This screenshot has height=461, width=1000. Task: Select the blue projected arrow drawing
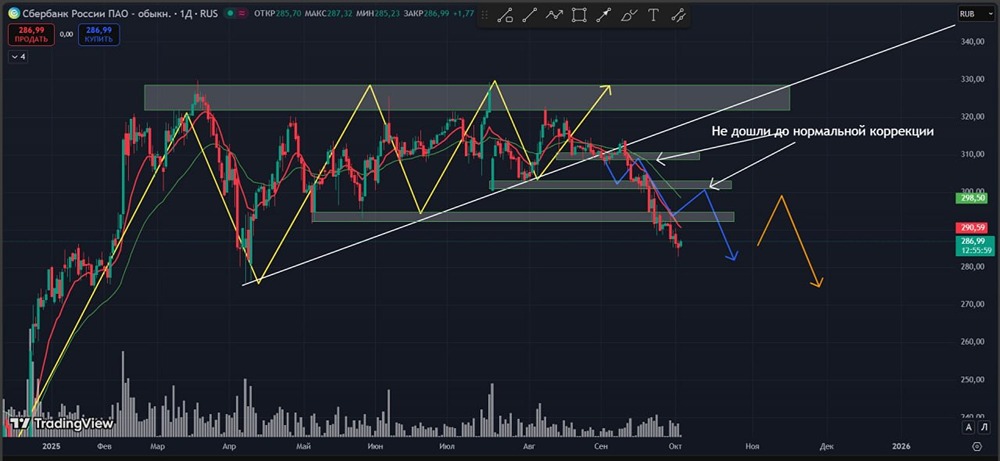[x=671, y=209]
